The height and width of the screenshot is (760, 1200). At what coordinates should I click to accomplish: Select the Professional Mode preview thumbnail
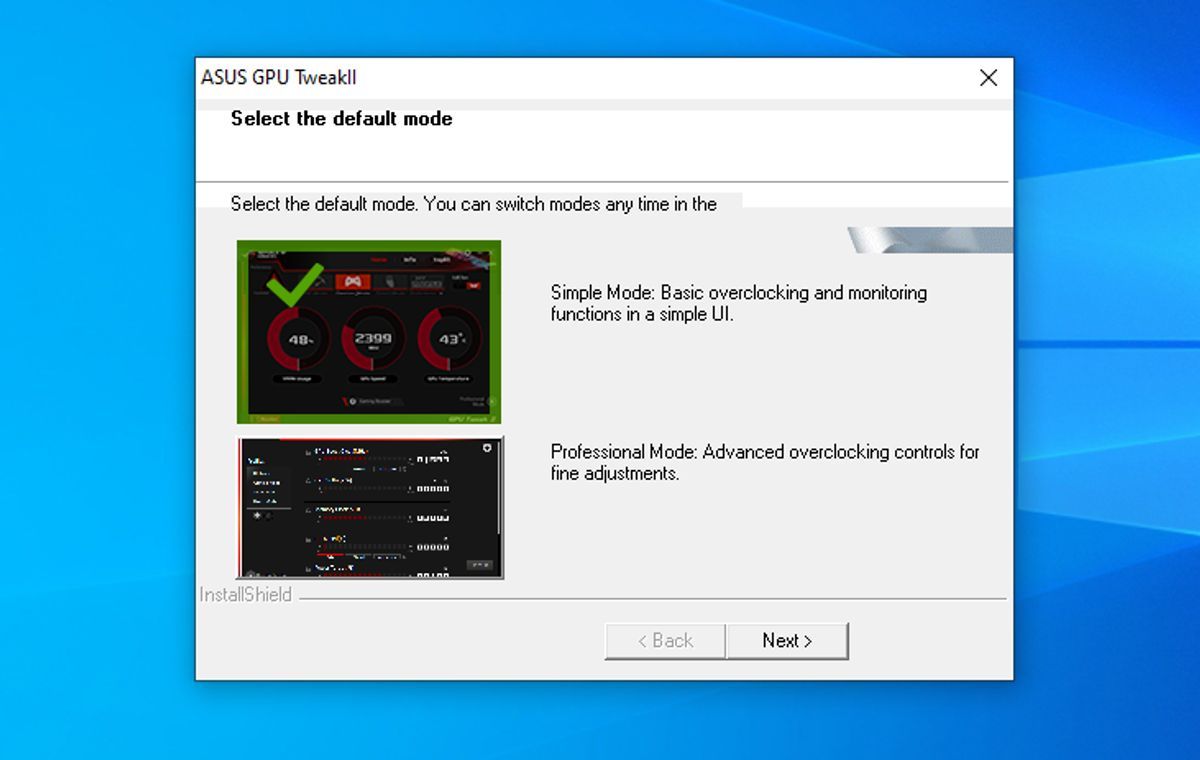click(370, 508)
